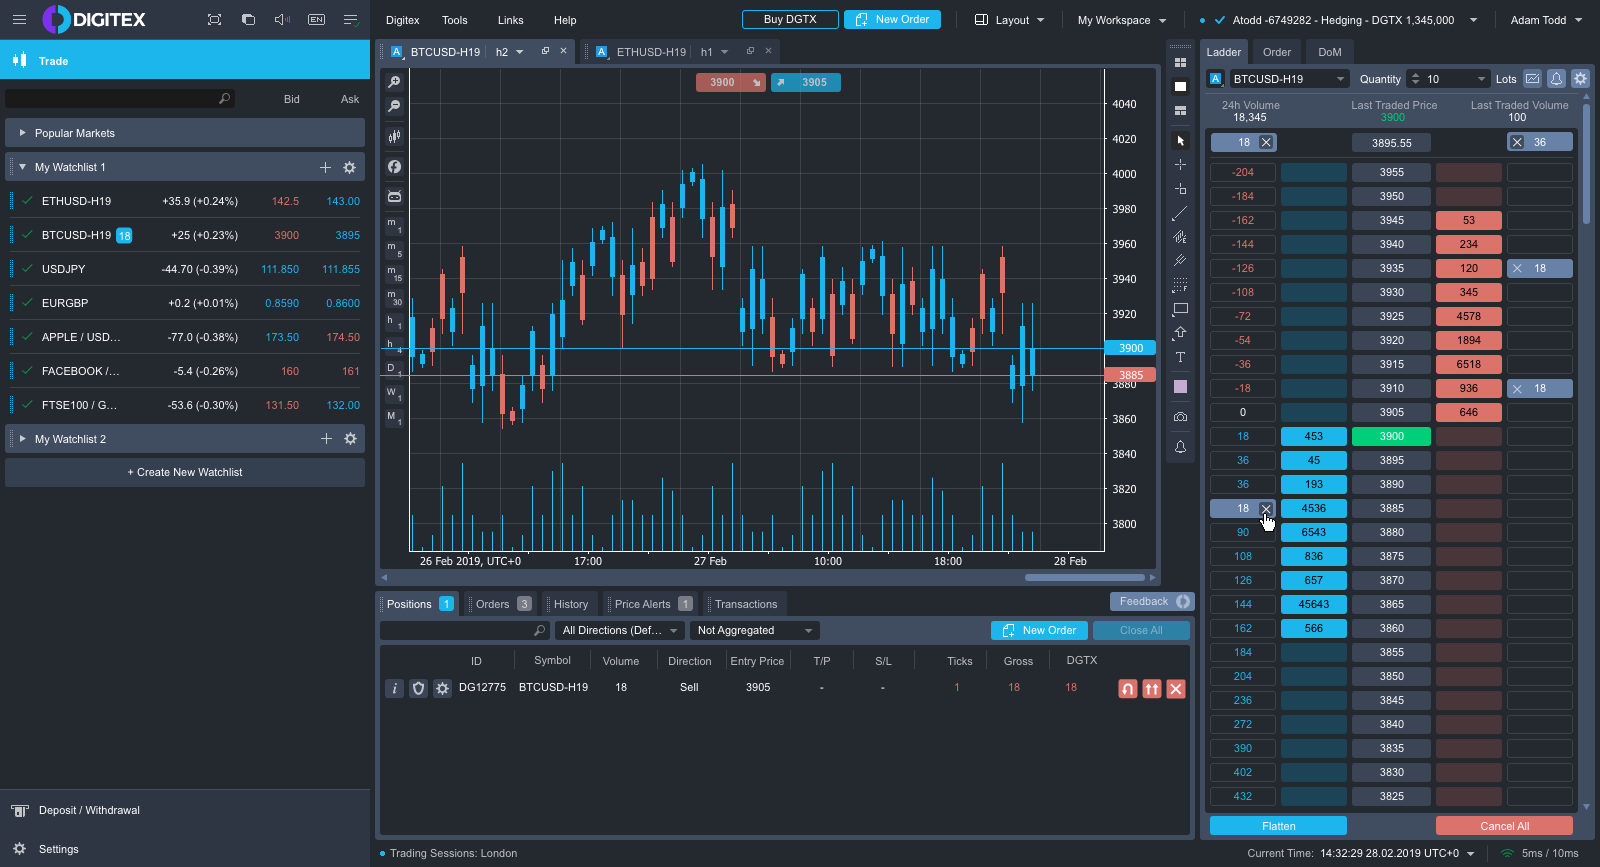1600x867 pixels.
Task: Set chart timeframe to h1
Action: click(394, 322)
